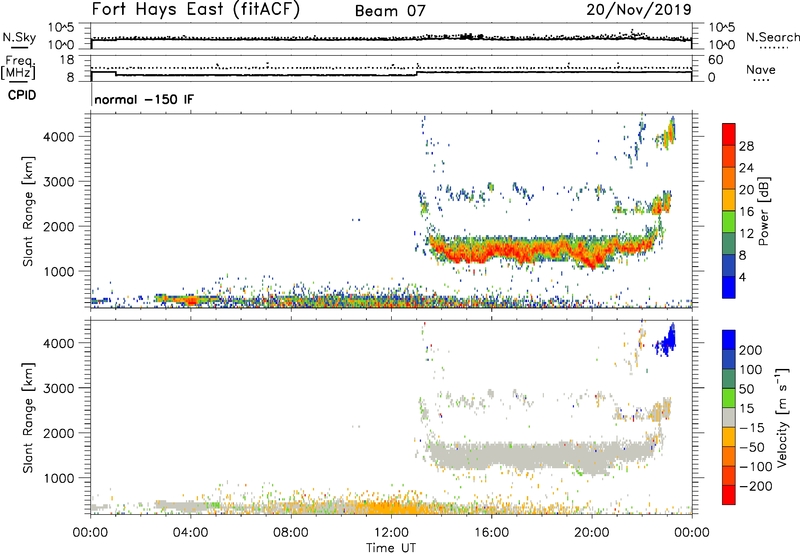Viewport: 800px width, 554px height.
Task: Click the "-200" value on the velocity colorbar
Action: pyautogui.click(x=755, y=486)
